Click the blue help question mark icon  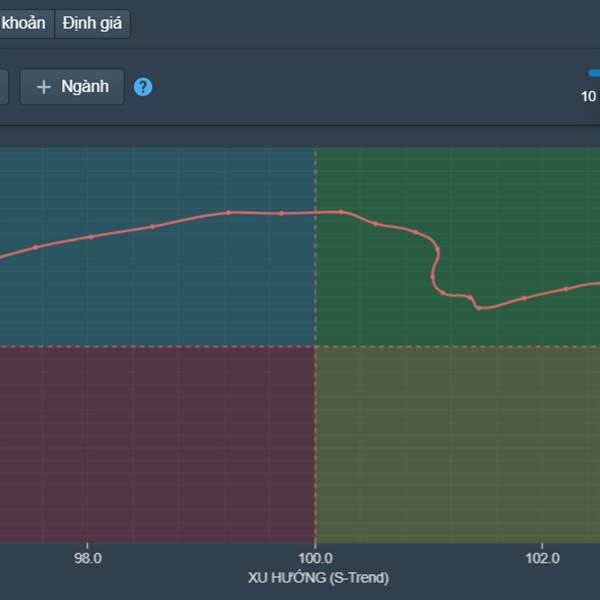(143, 87)
